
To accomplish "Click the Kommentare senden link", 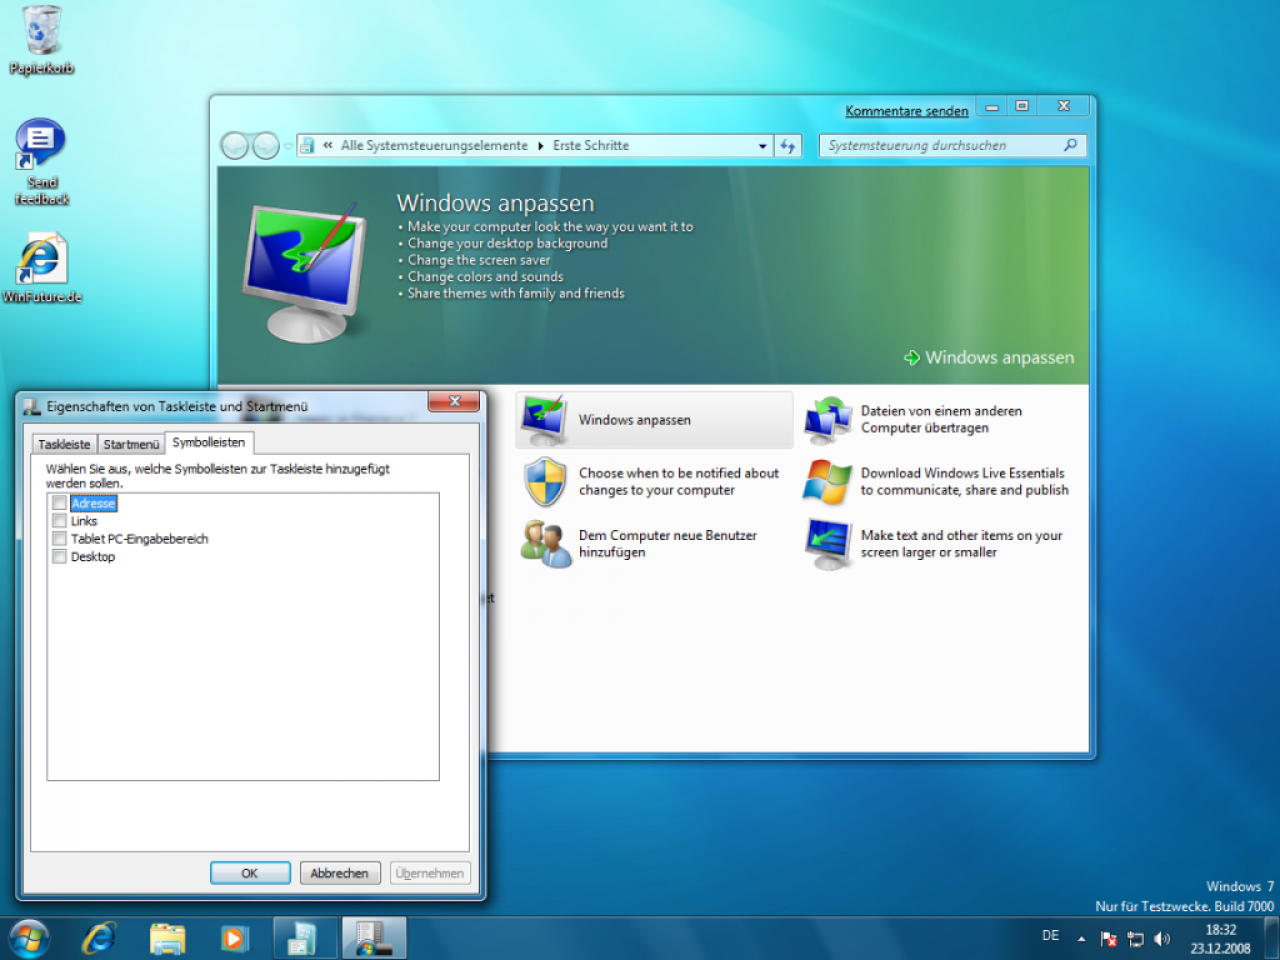I will 906,111.
